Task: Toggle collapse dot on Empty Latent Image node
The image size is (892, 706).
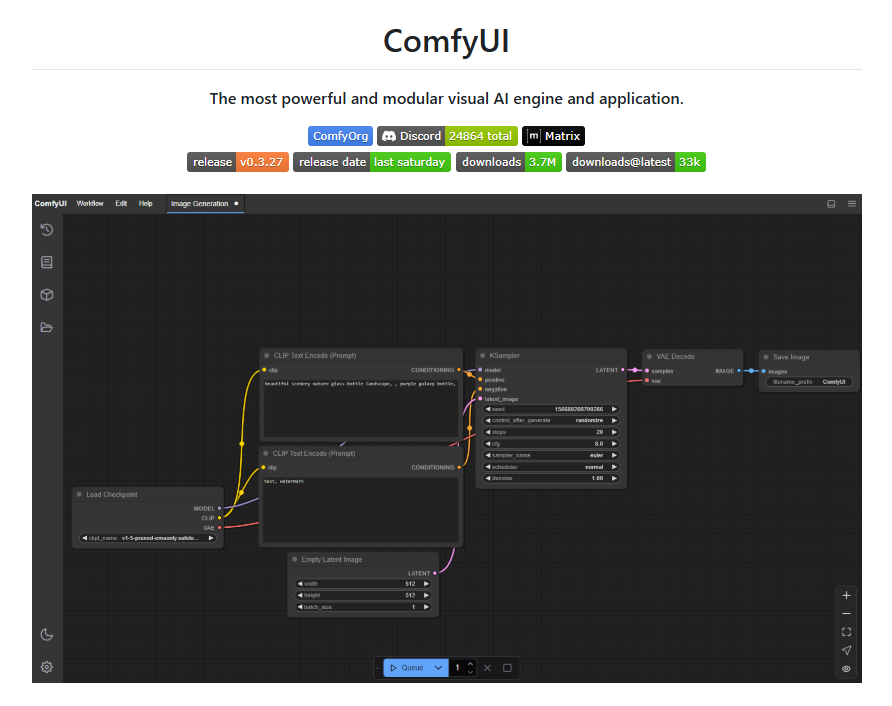Action: [295, 559]
